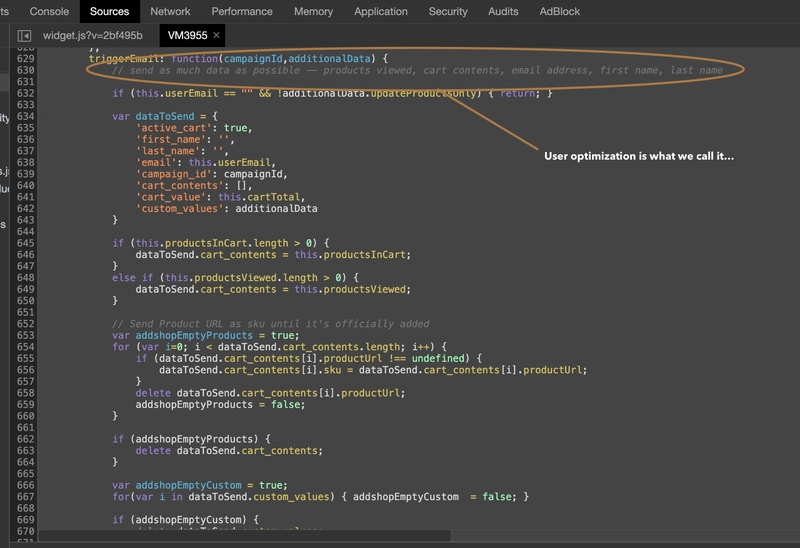The width and height of the screenshot is (800, 548).
Task: Open the Memory tab
Action: point(313,11)
